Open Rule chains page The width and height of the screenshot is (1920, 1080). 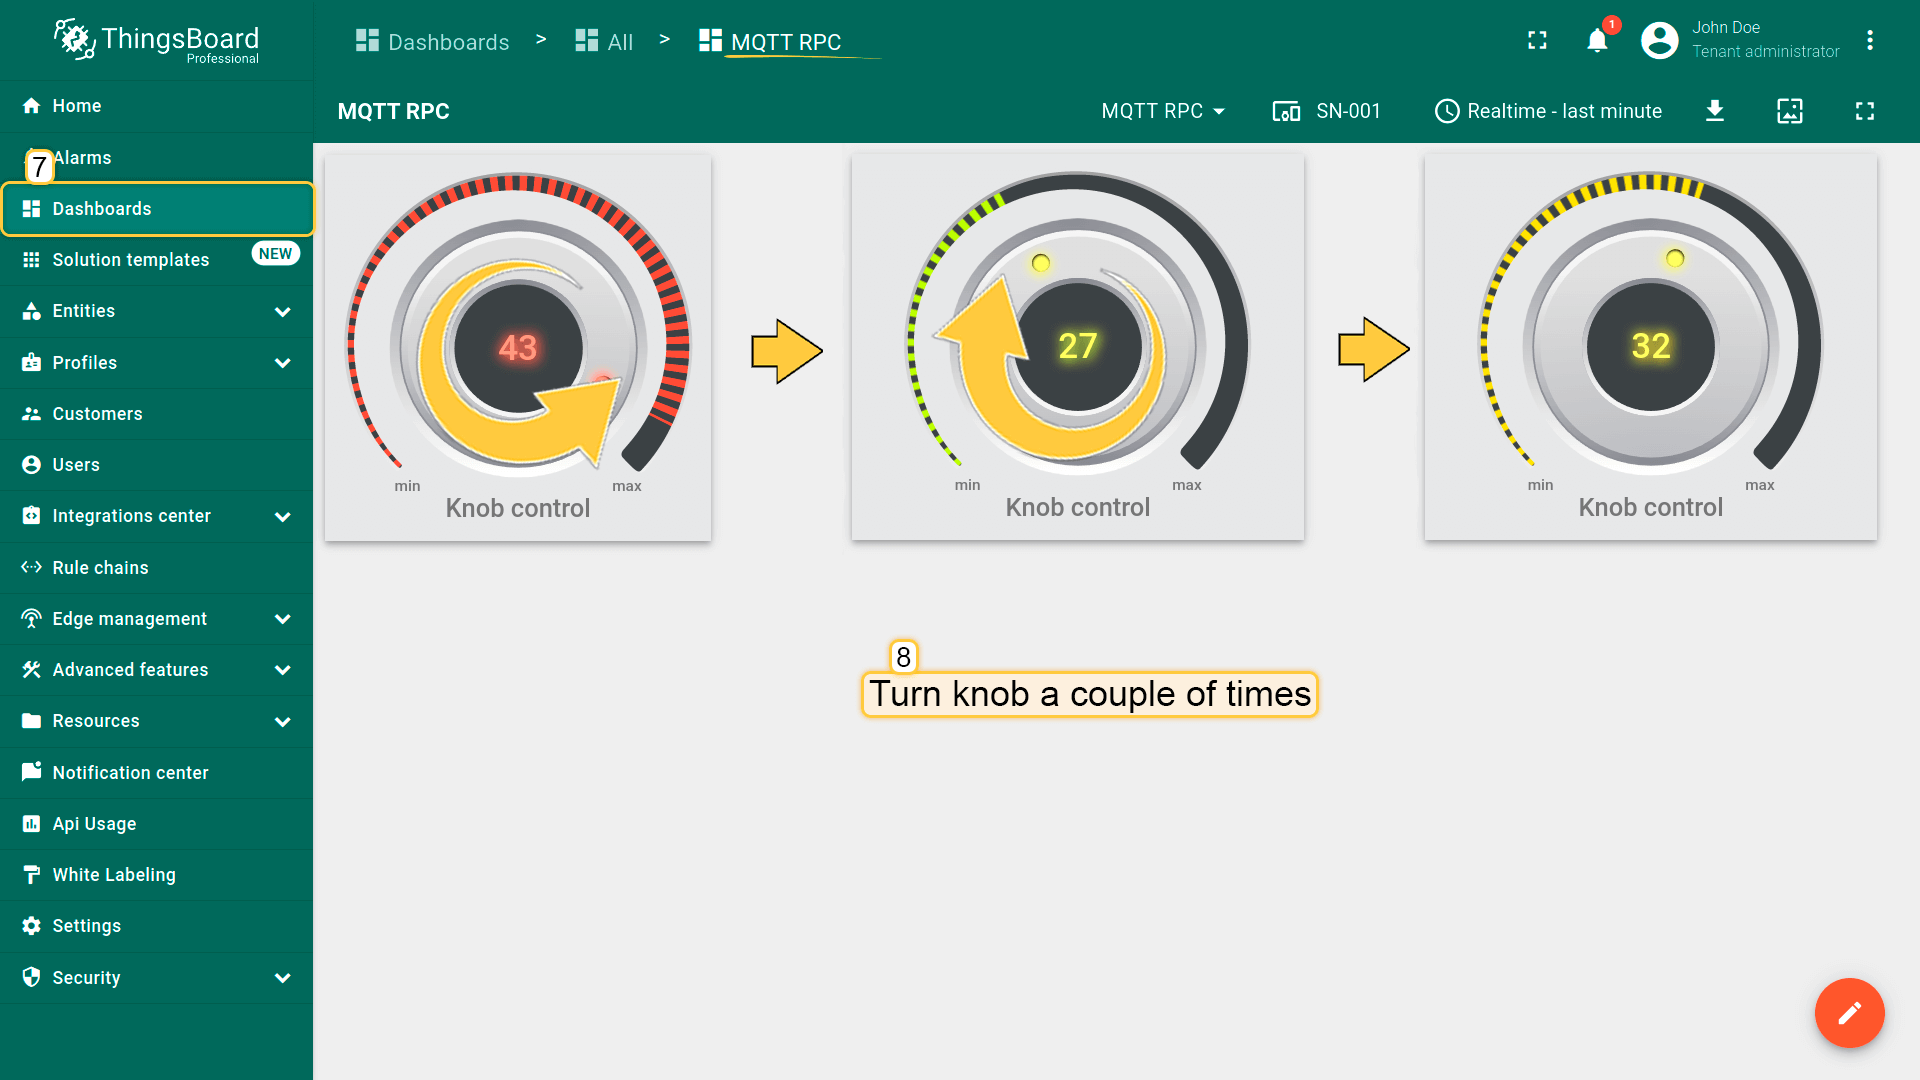point(100,568)
